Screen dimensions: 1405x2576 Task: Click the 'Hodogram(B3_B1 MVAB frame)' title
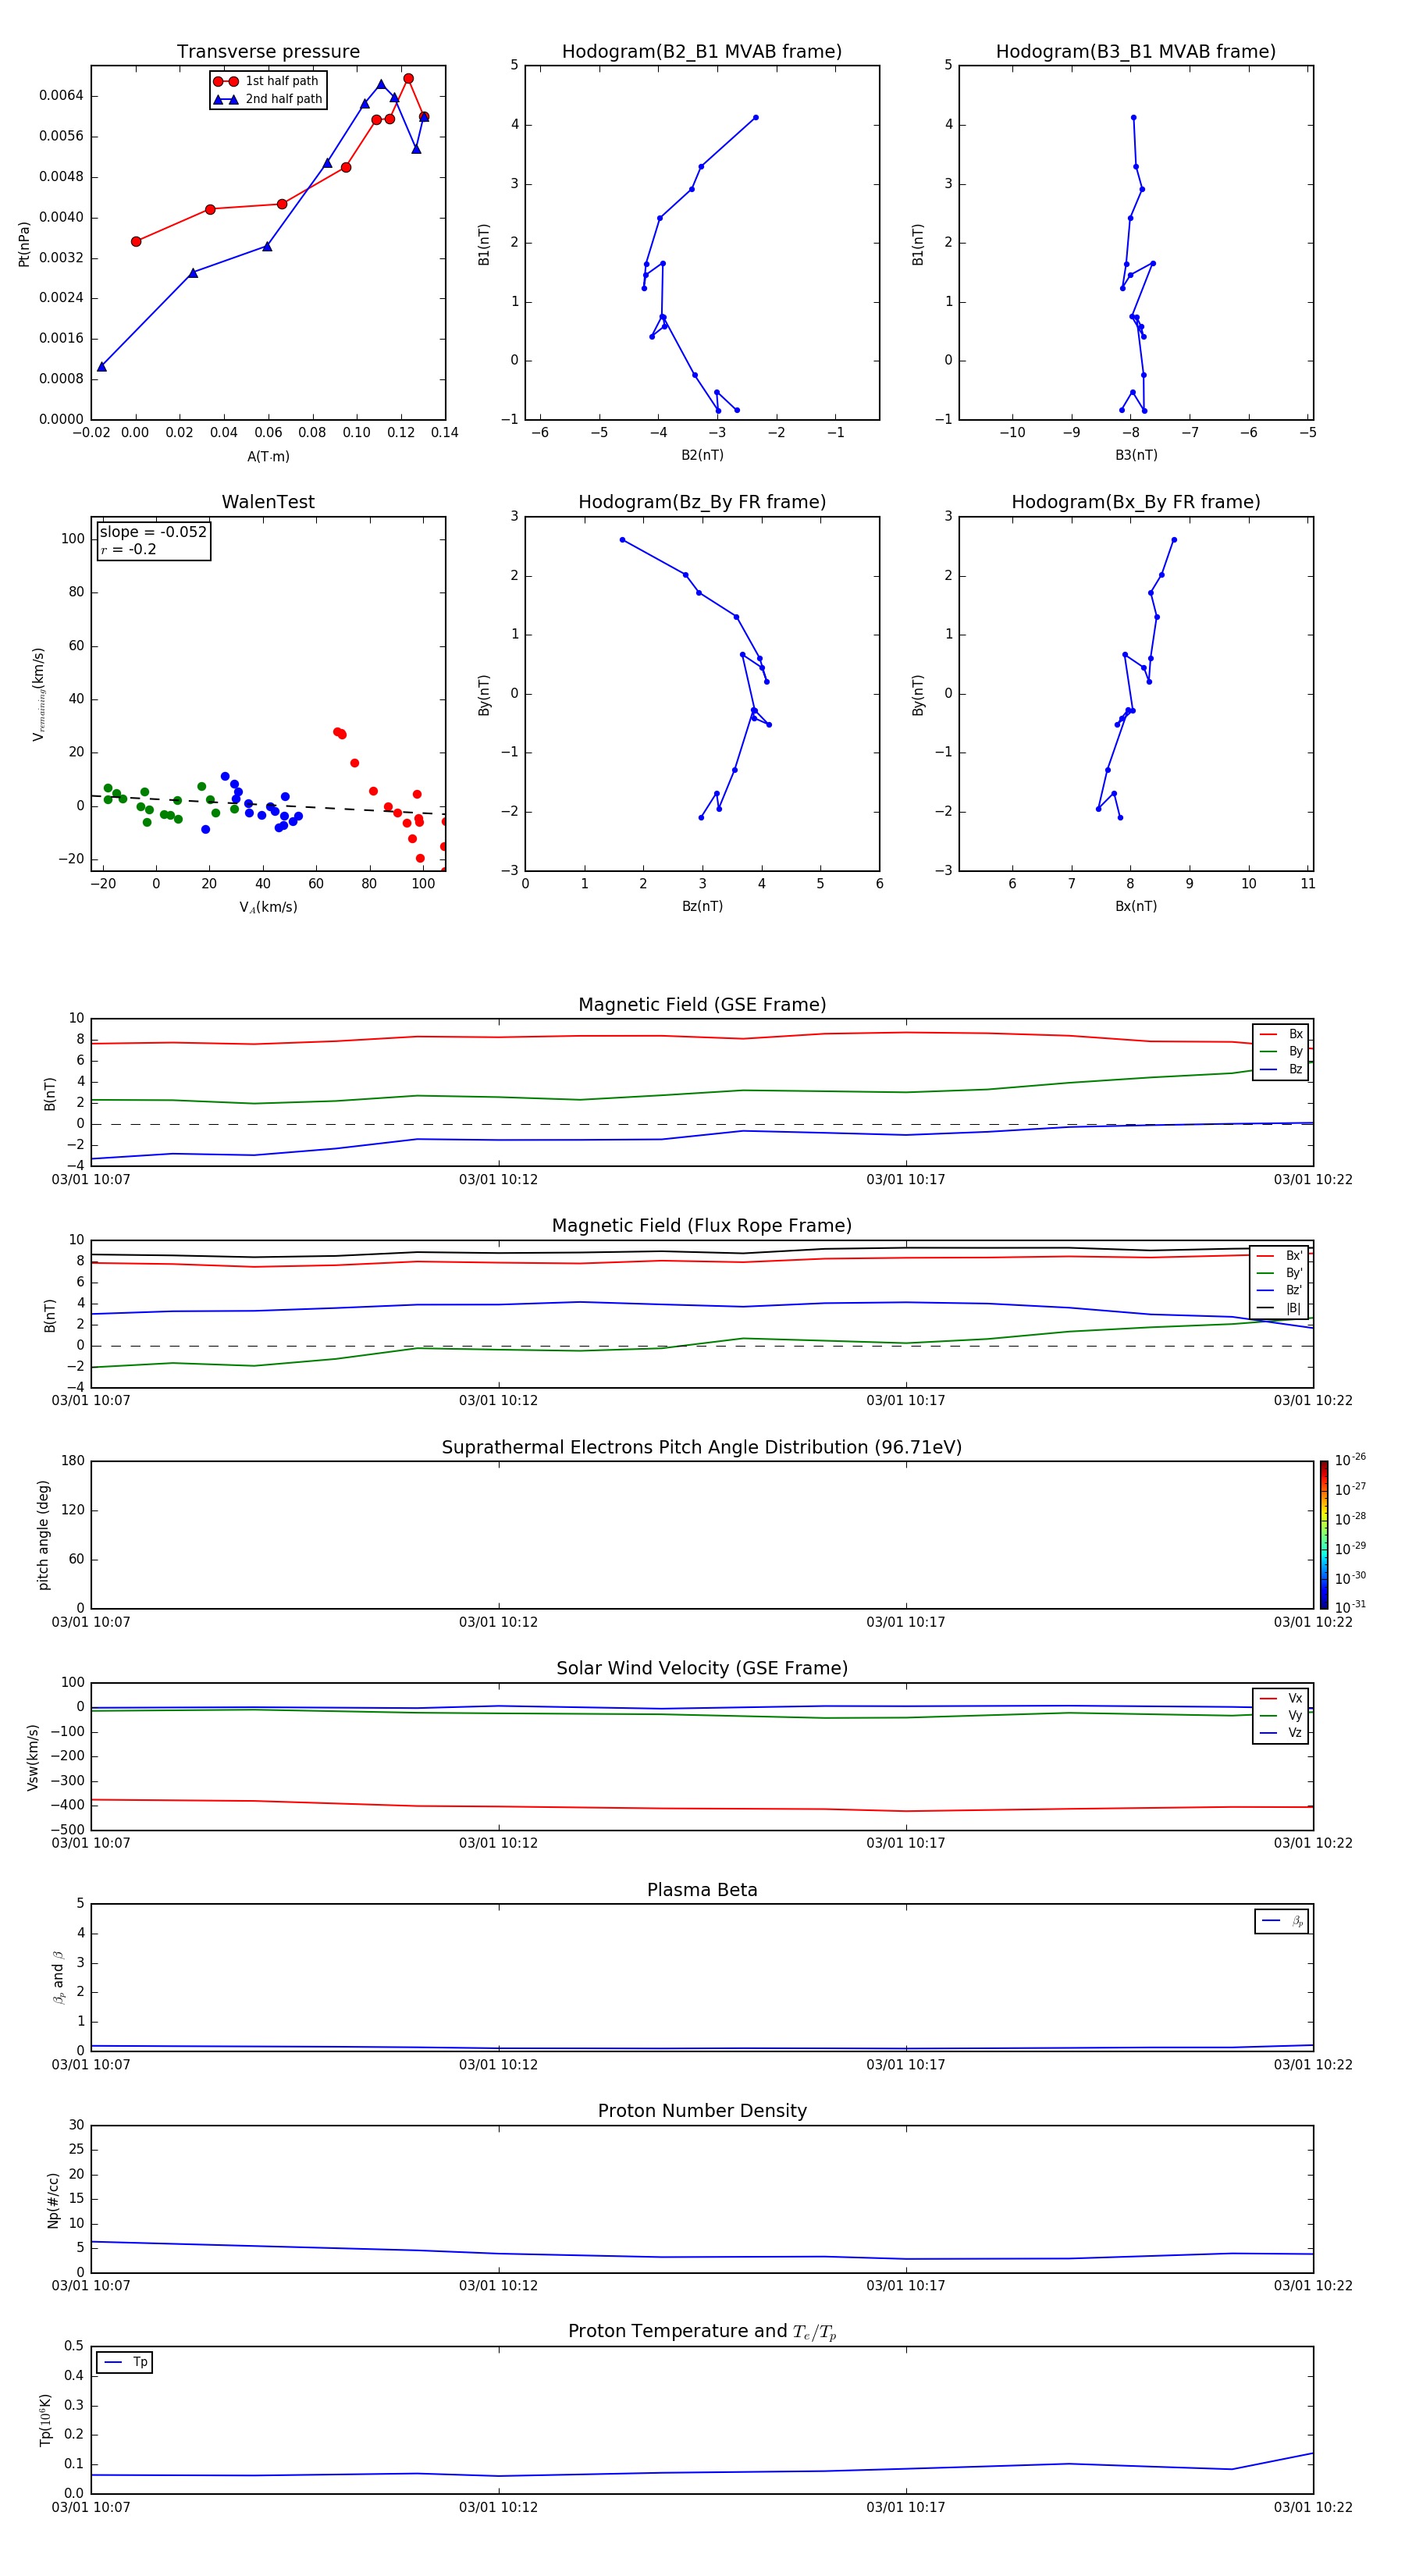click(x=1136, y=52)
